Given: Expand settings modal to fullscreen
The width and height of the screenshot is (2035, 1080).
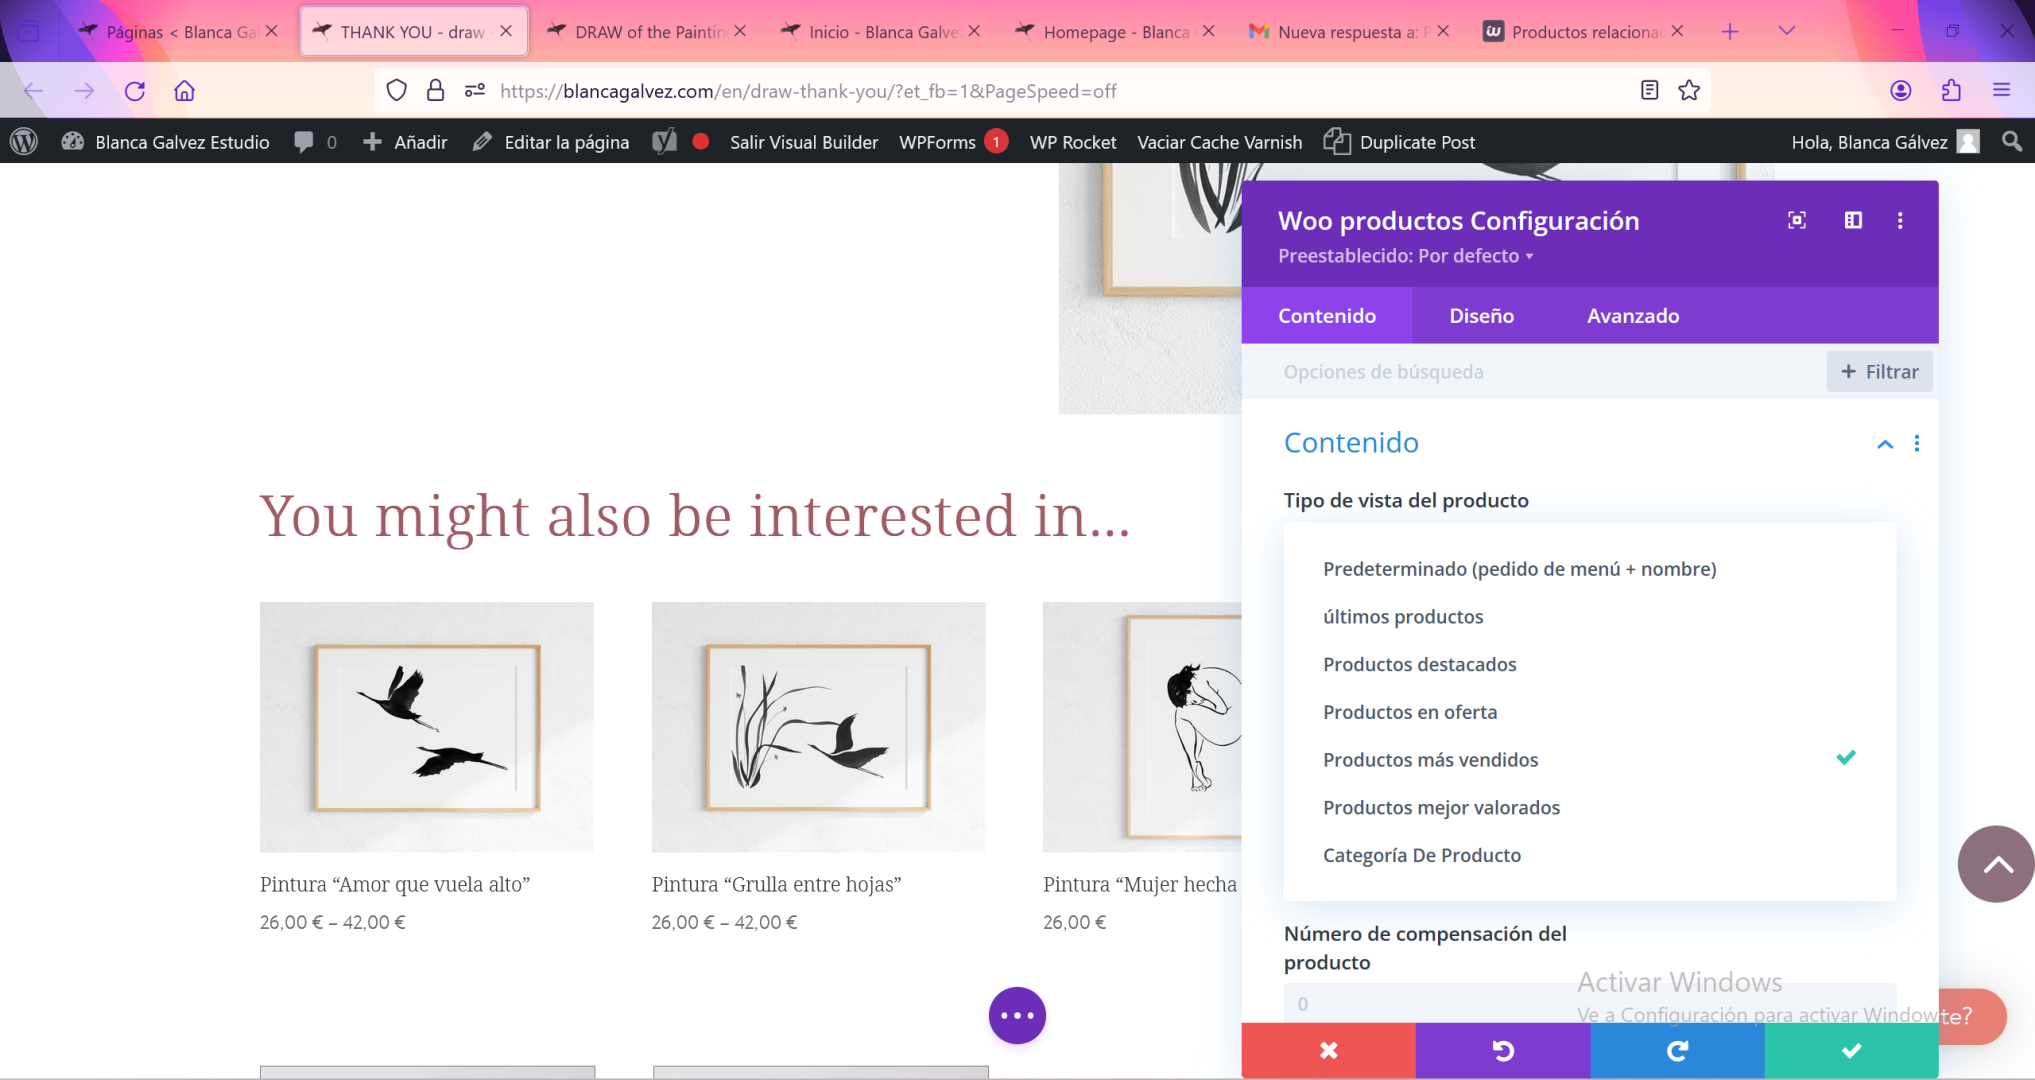Looking at the screenshot, I should pos(1797,220).
